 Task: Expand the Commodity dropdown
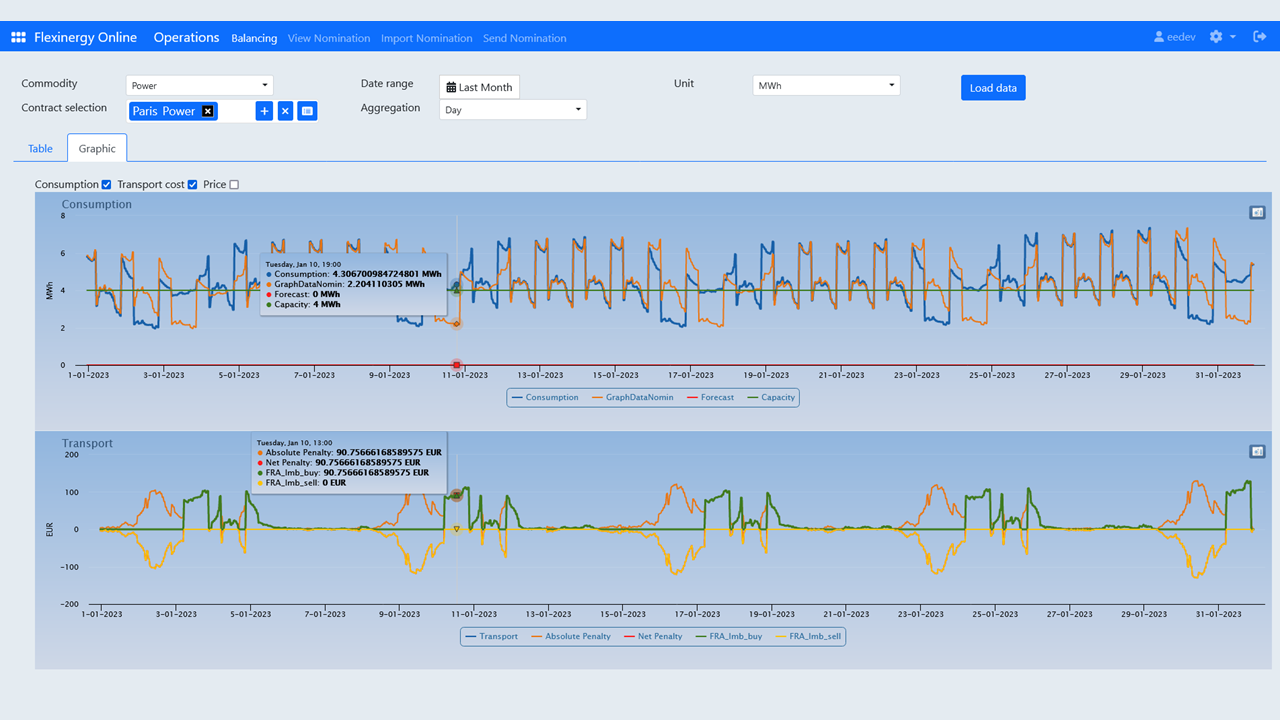pos(200,86)
